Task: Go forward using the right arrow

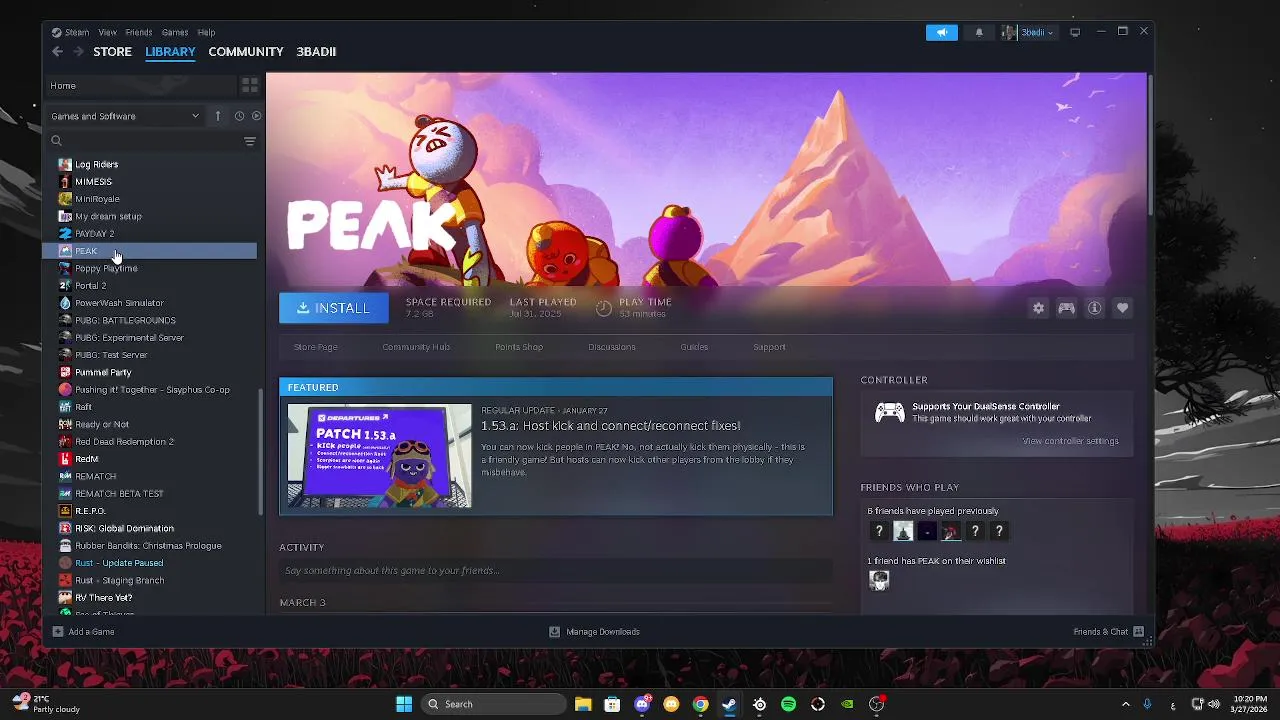Action: [x=78, y=52]
